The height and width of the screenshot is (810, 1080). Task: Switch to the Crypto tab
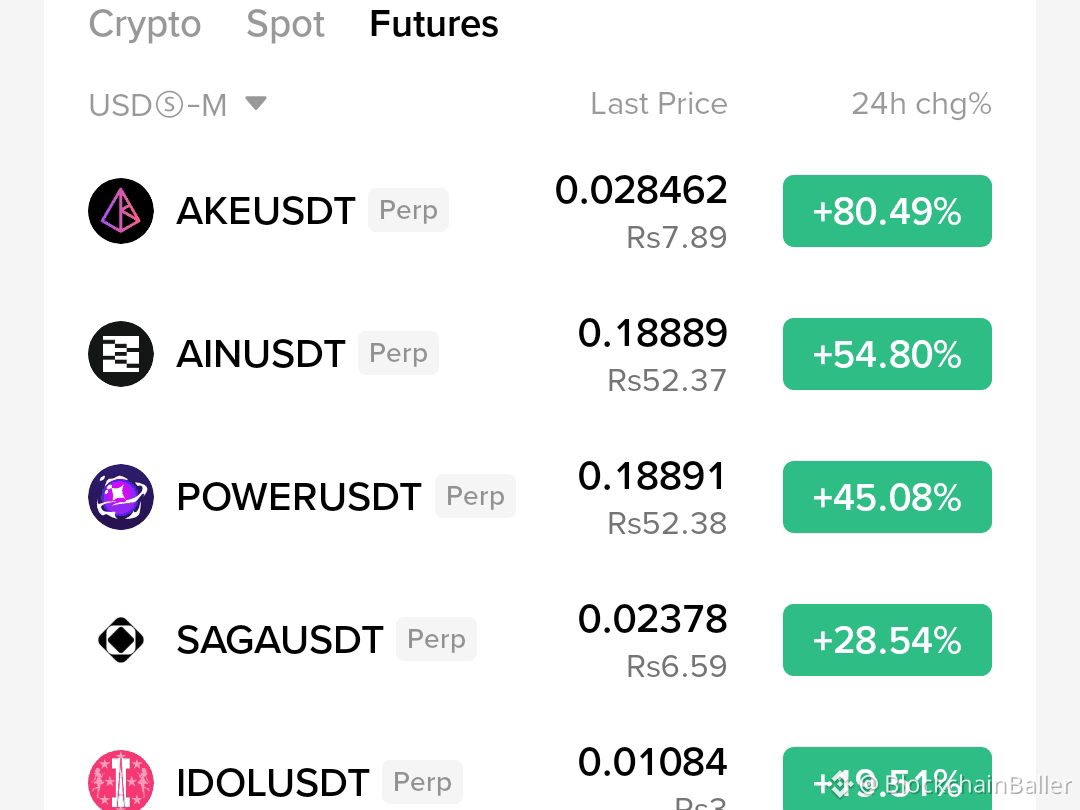click(145, 24)
